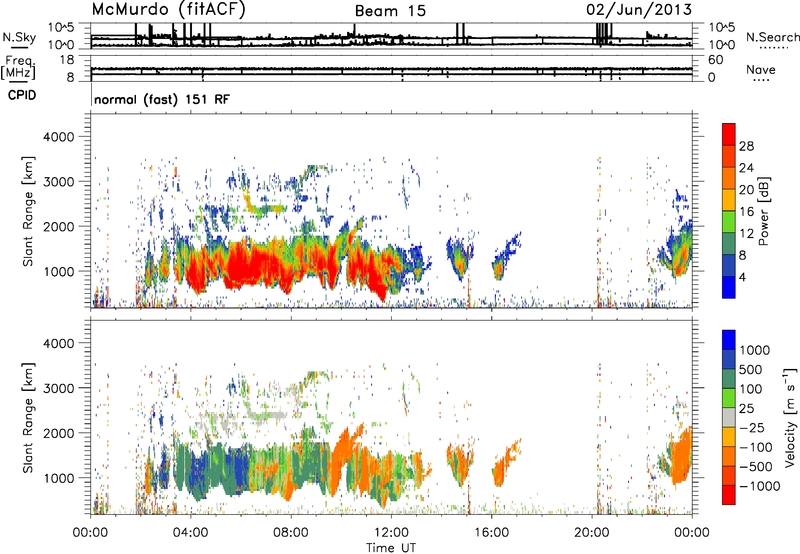Click the blue bottom of the power colorbar

pos(729,287)
